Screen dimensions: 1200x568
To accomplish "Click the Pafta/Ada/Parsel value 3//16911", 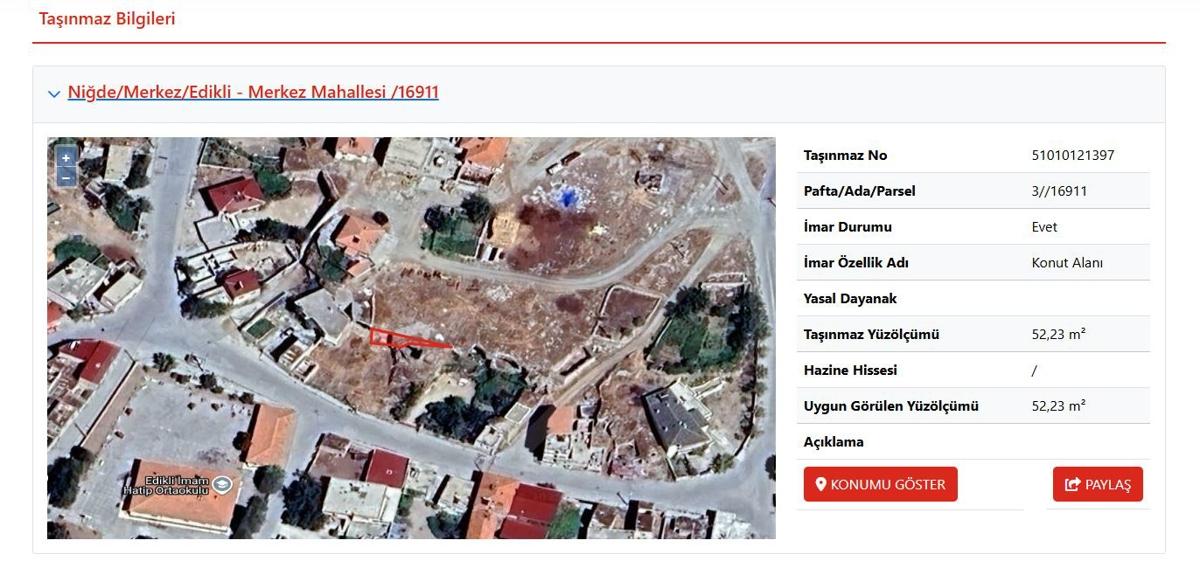I will pyautogui.click(x=1059, y=191).
